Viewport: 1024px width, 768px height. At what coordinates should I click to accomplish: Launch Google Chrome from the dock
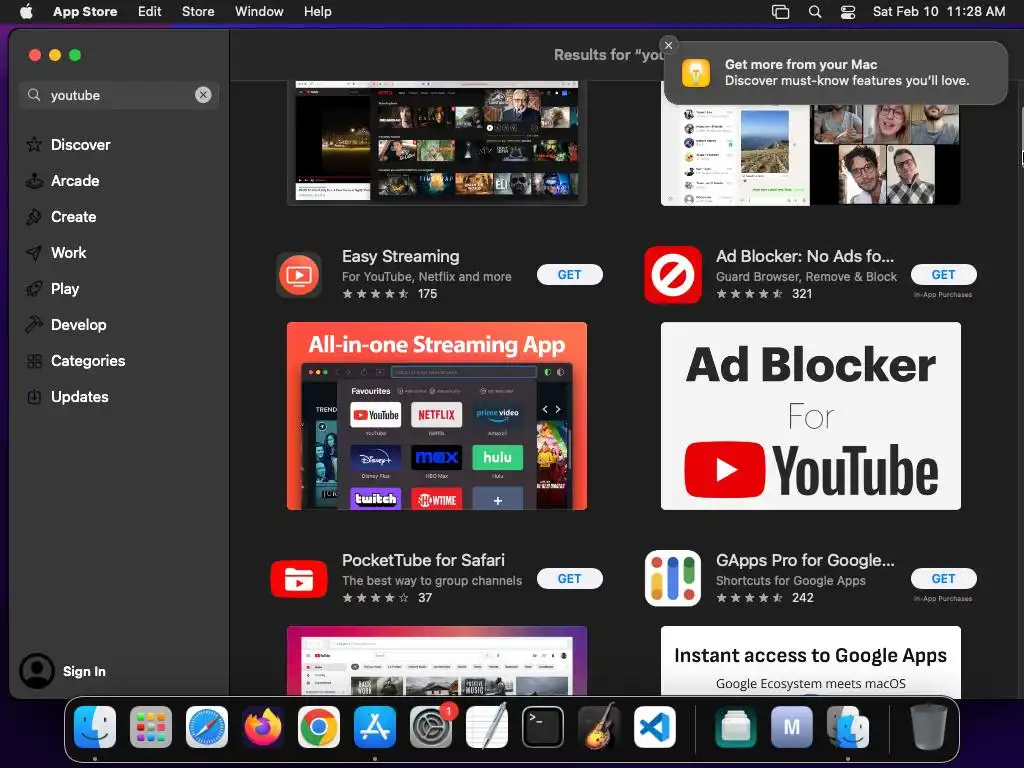(319, 727)
